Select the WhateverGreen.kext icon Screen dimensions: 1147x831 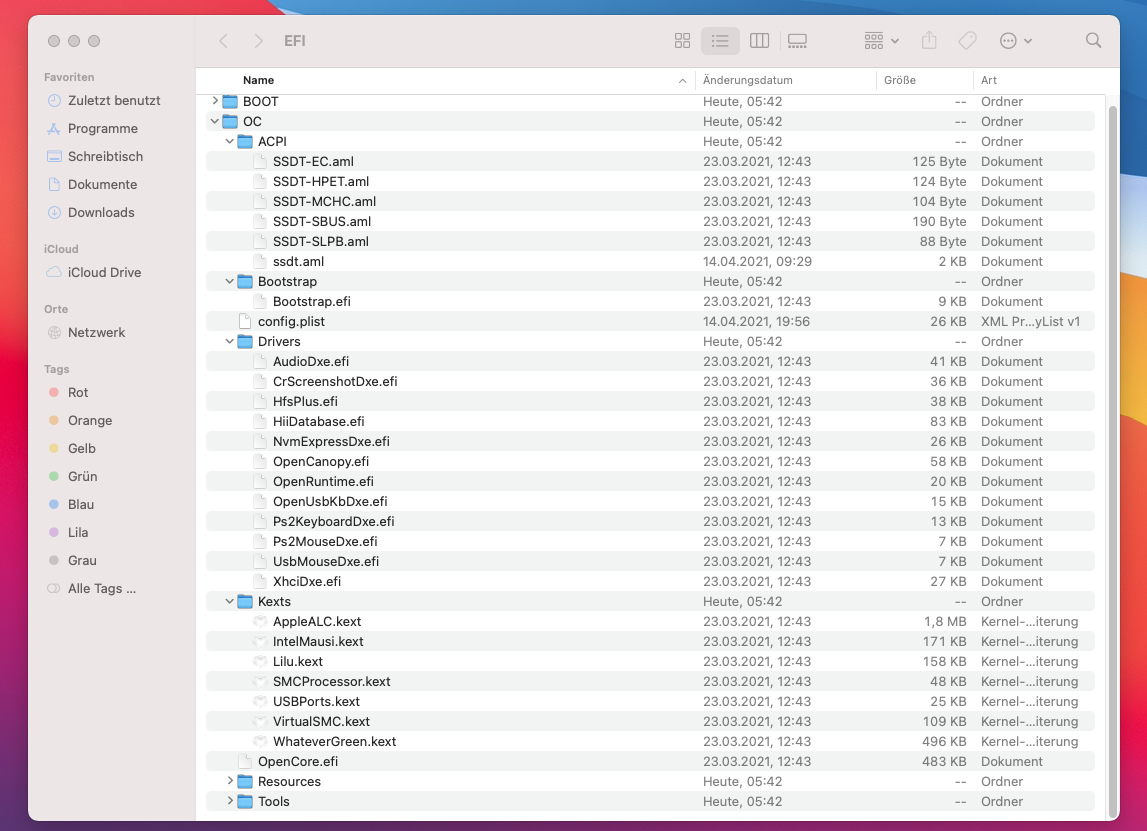[260, 741]
